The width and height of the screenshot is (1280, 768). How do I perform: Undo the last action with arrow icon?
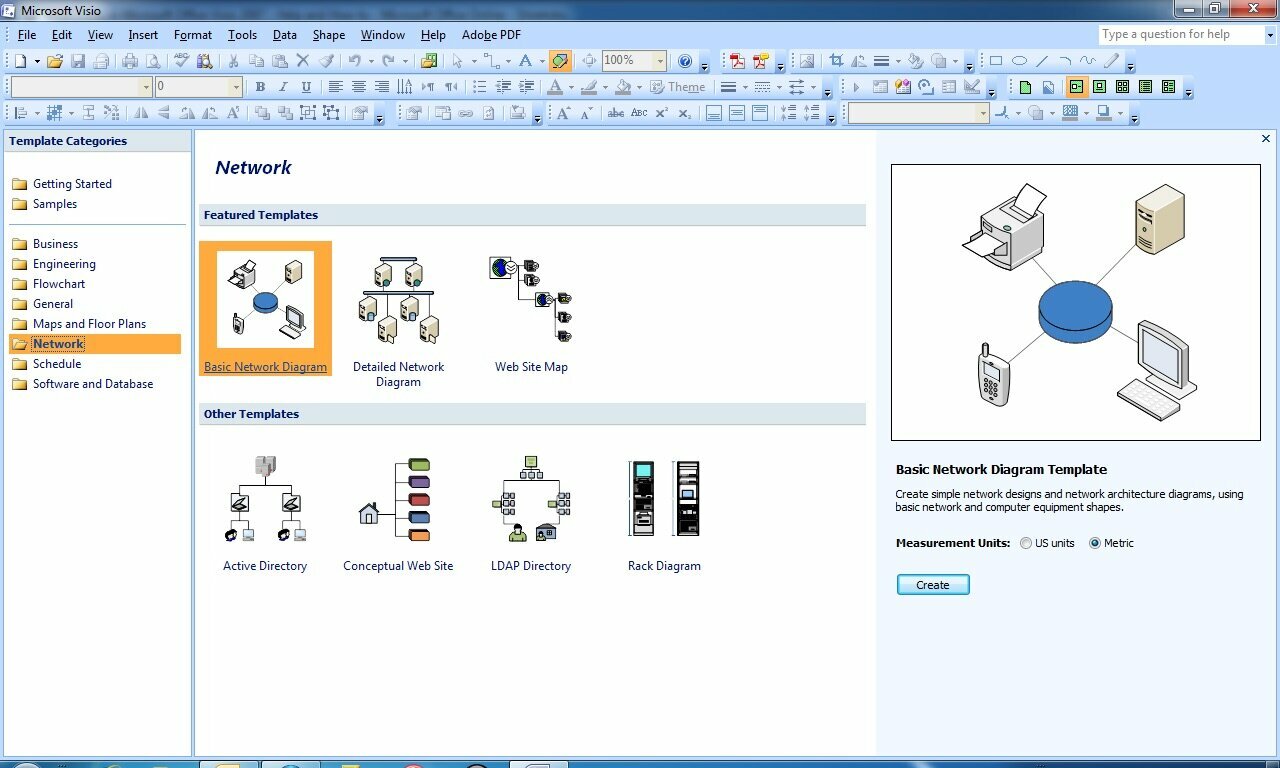(x=354, y=61)
